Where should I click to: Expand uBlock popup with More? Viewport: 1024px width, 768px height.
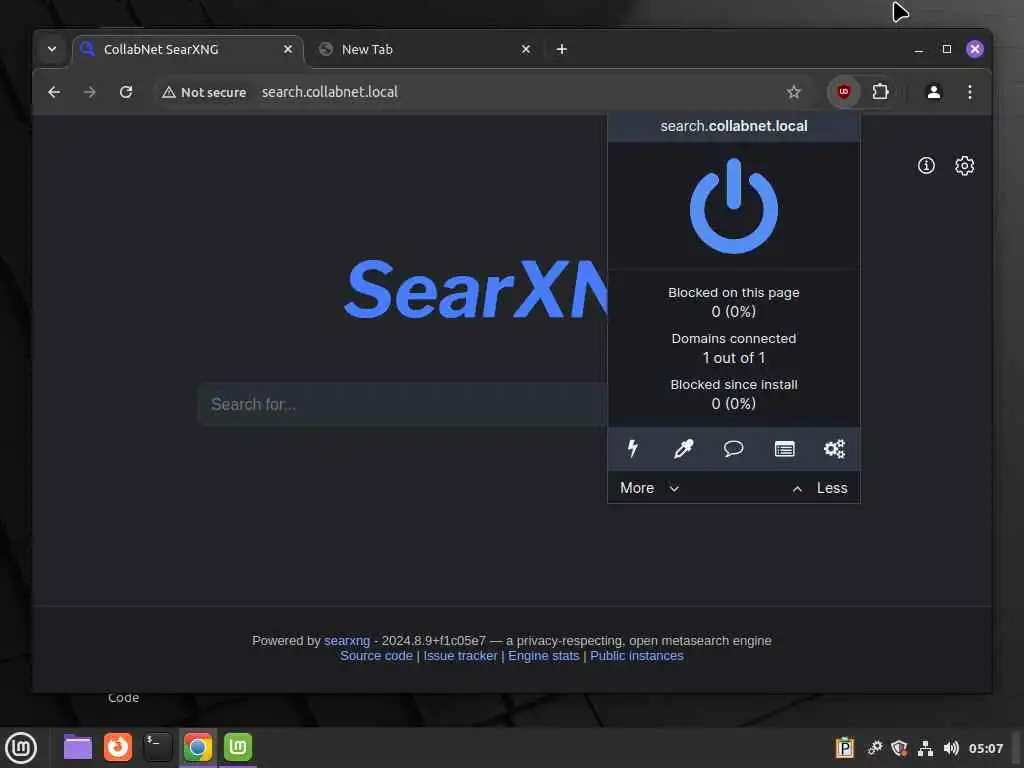pyautogui.click(x=650, y=488)
